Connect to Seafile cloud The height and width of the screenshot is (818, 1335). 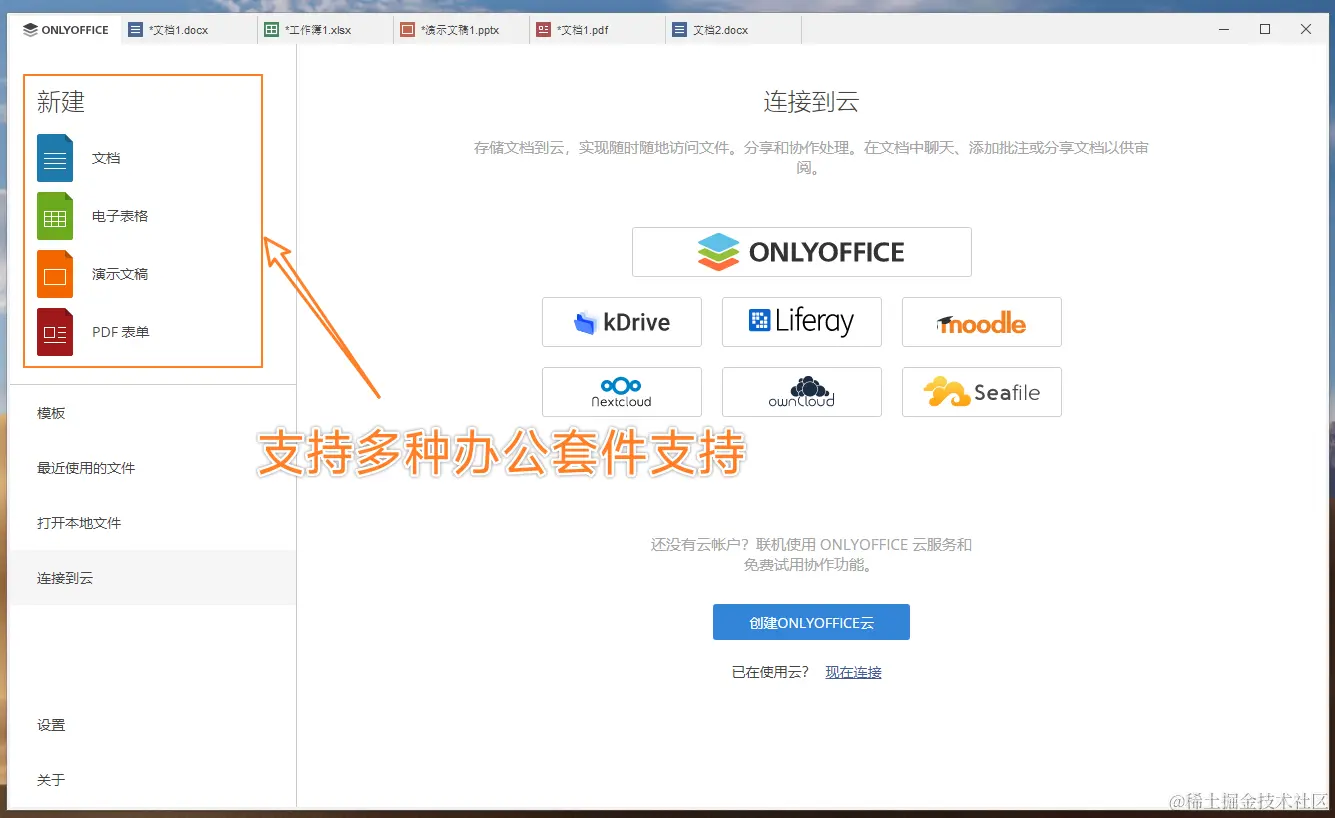point(982,392)
